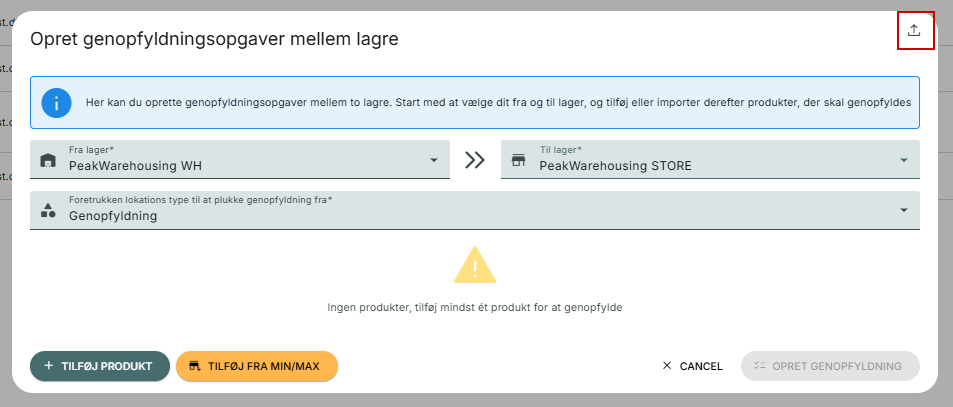Click the upload/import icon in top corner
The width and height of the screenshot is (953, 407).
(x=914, y=30)
